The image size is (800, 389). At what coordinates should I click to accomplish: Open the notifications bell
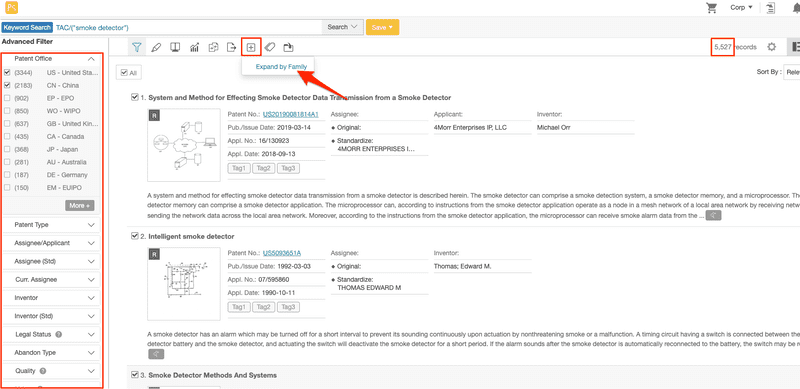pos(796,8)
